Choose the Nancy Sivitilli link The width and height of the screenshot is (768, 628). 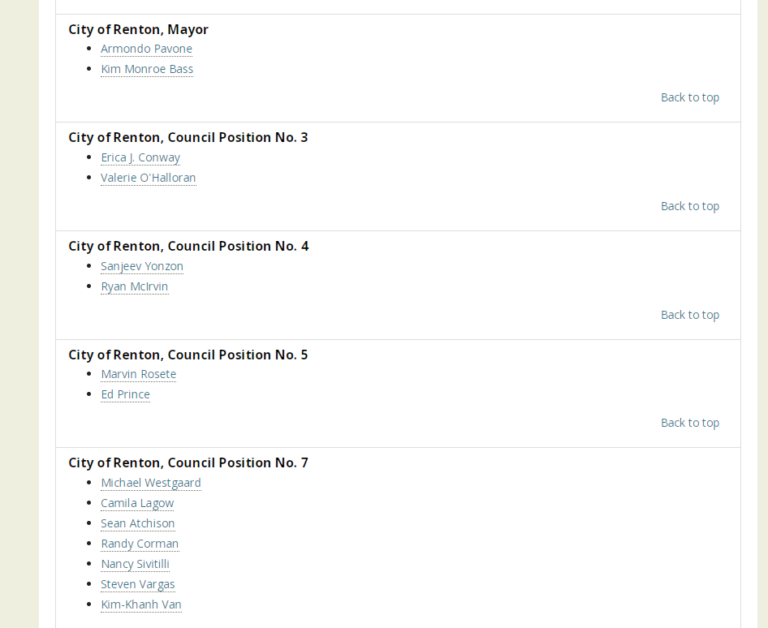click(x=135, y=564)
